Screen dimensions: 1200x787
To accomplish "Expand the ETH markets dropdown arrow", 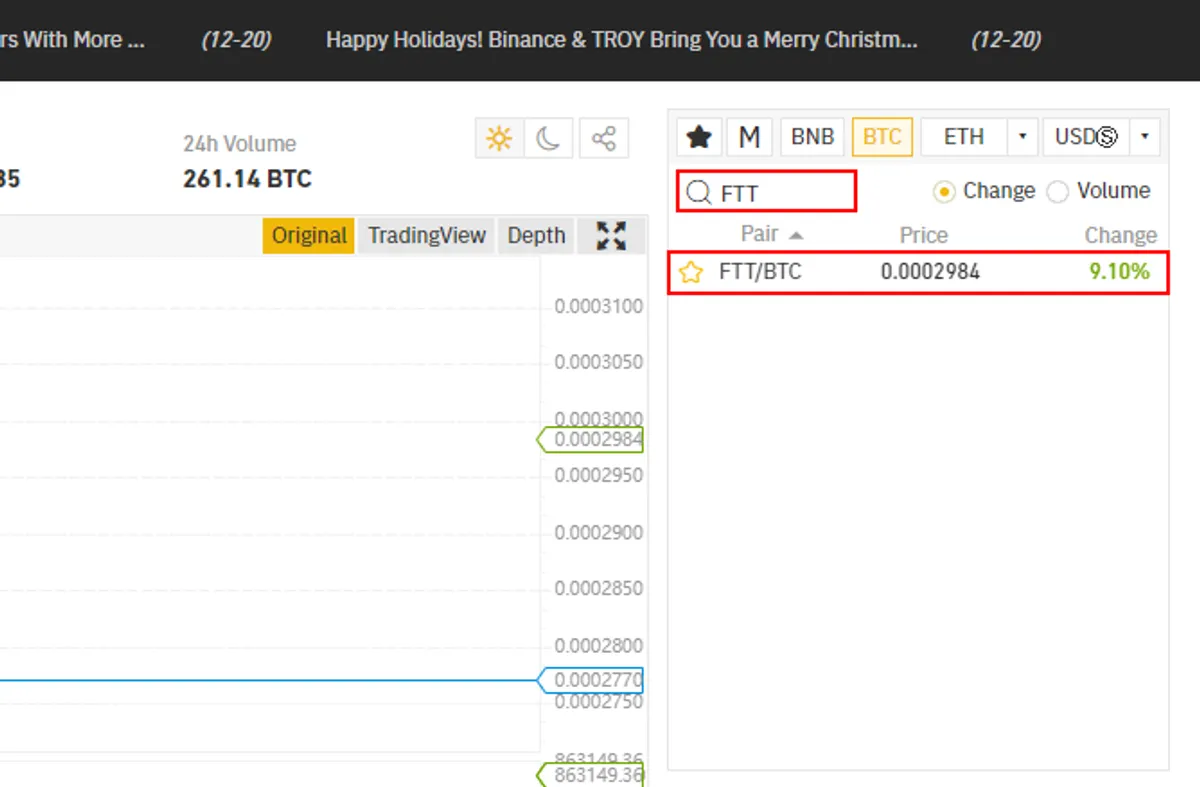I will tap(1022, 137).
